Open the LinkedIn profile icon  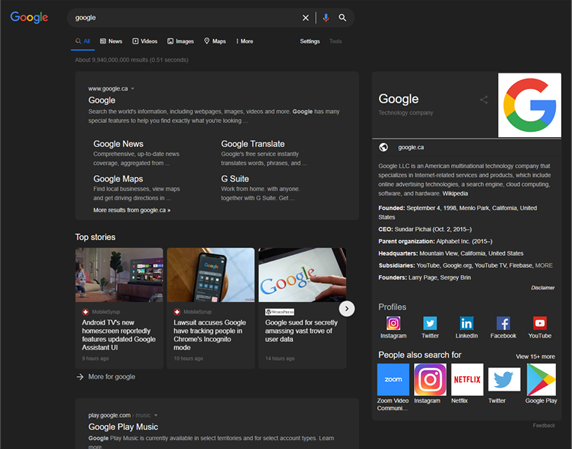point(467,323)
